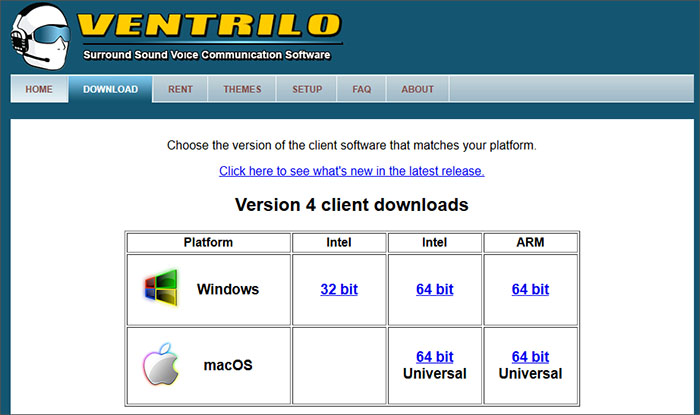The width and height of the screenshot is (700, 415).
Task: Open the SETUP tab
Action: click(307, 89)
